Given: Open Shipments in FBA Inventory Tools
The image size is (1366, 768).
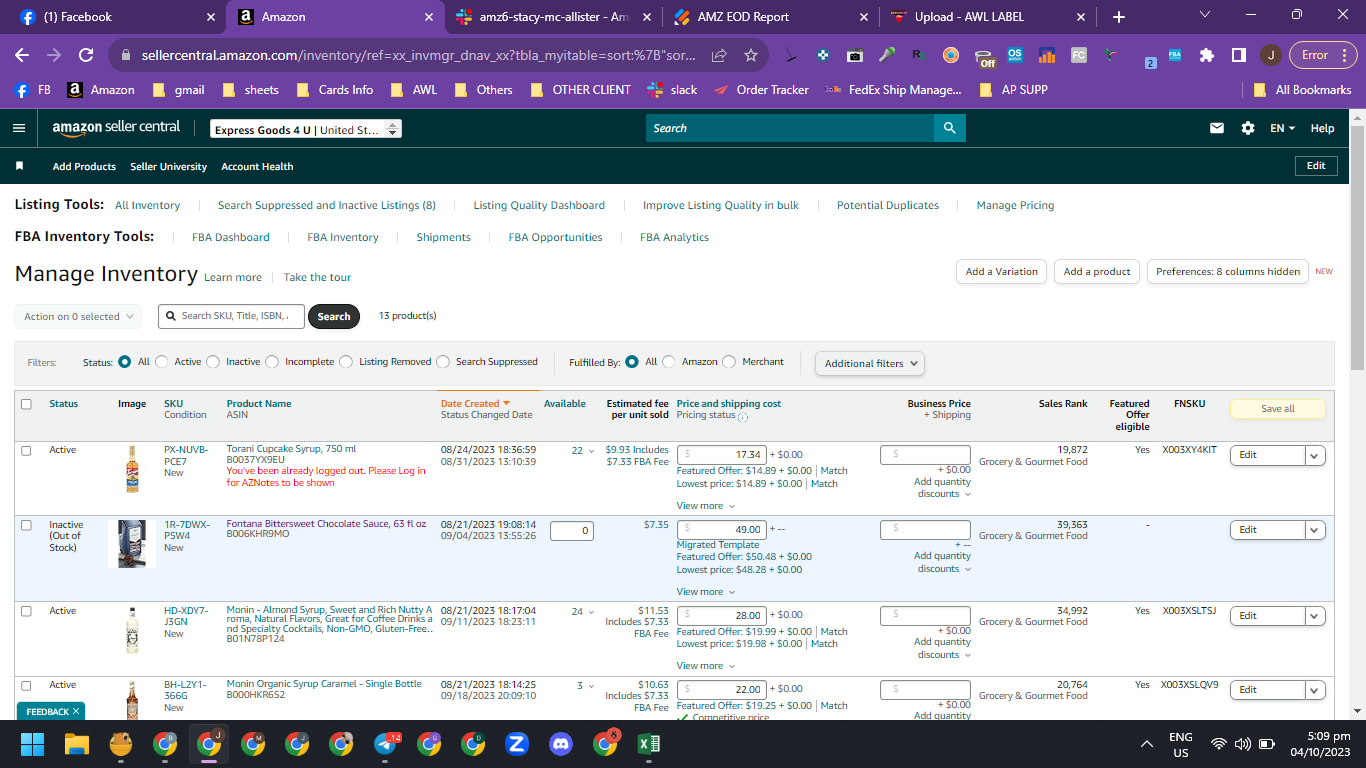Looking at the screenshot, I should coord(443,237).
